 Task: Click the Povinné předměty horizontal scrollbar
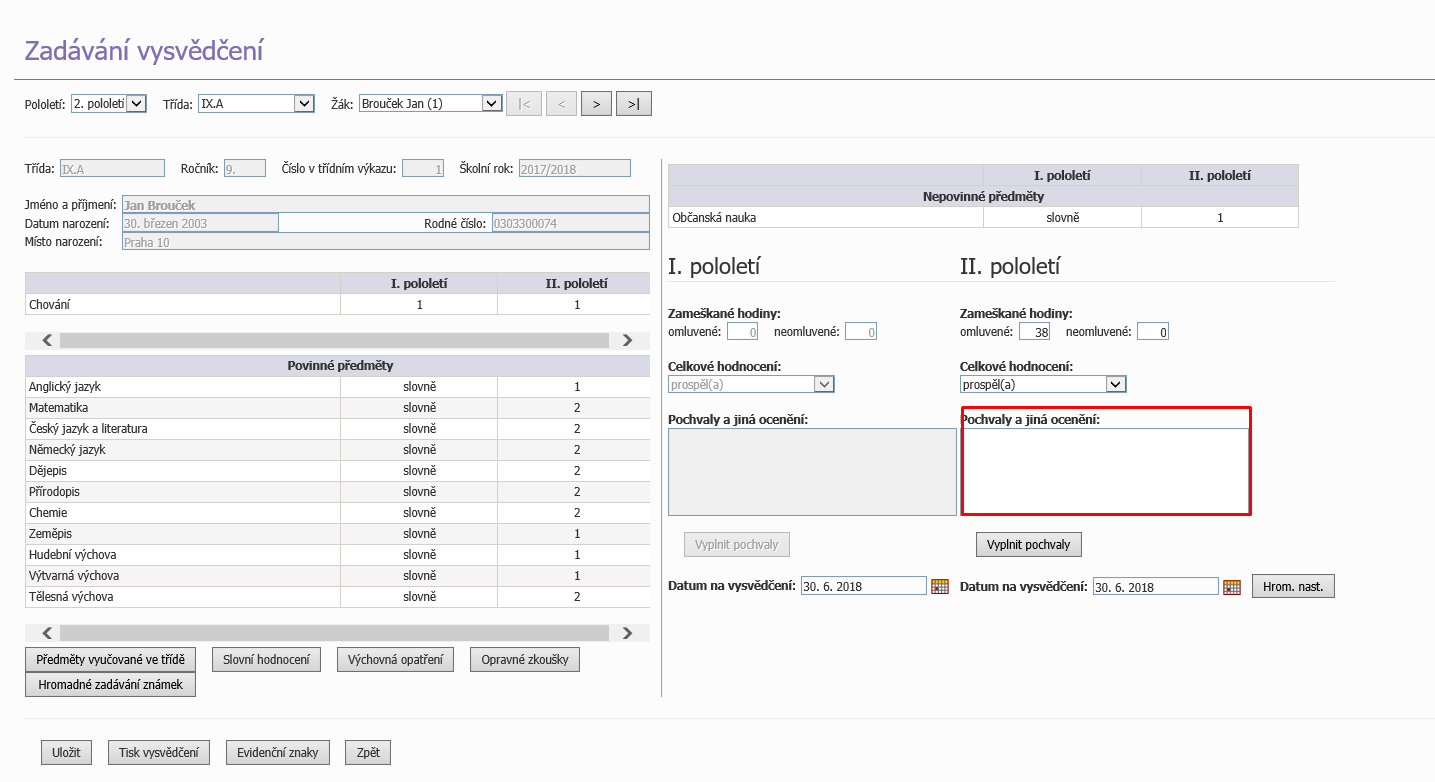point(337,633)
